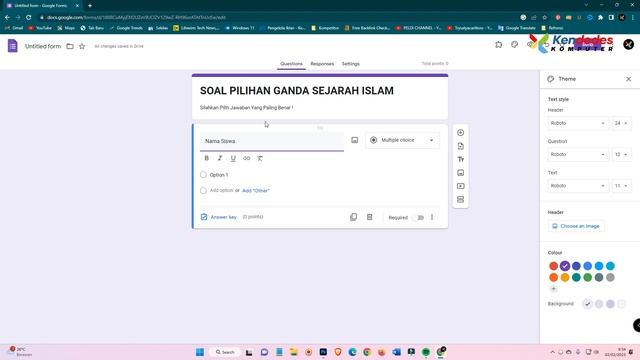Open Google Trends bookmark

tap(126, 28)
